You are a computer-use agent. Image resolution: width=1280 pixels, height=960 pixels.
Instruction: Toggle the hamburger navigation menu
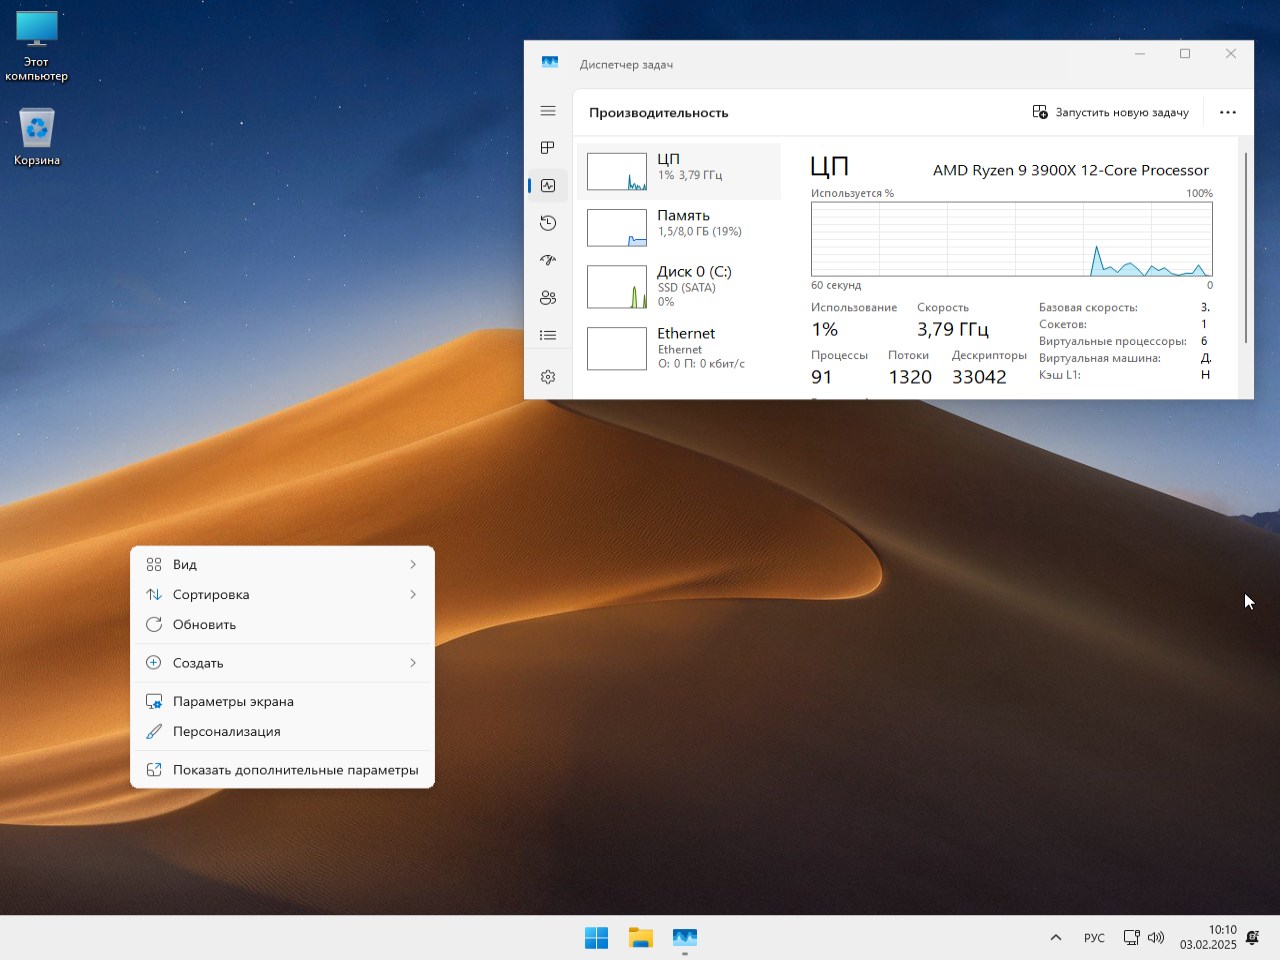pos(547,111)
